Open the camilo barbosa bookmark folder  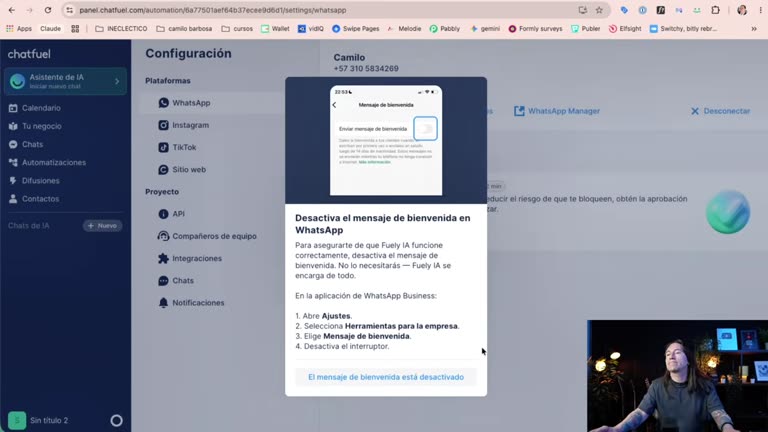184,28
